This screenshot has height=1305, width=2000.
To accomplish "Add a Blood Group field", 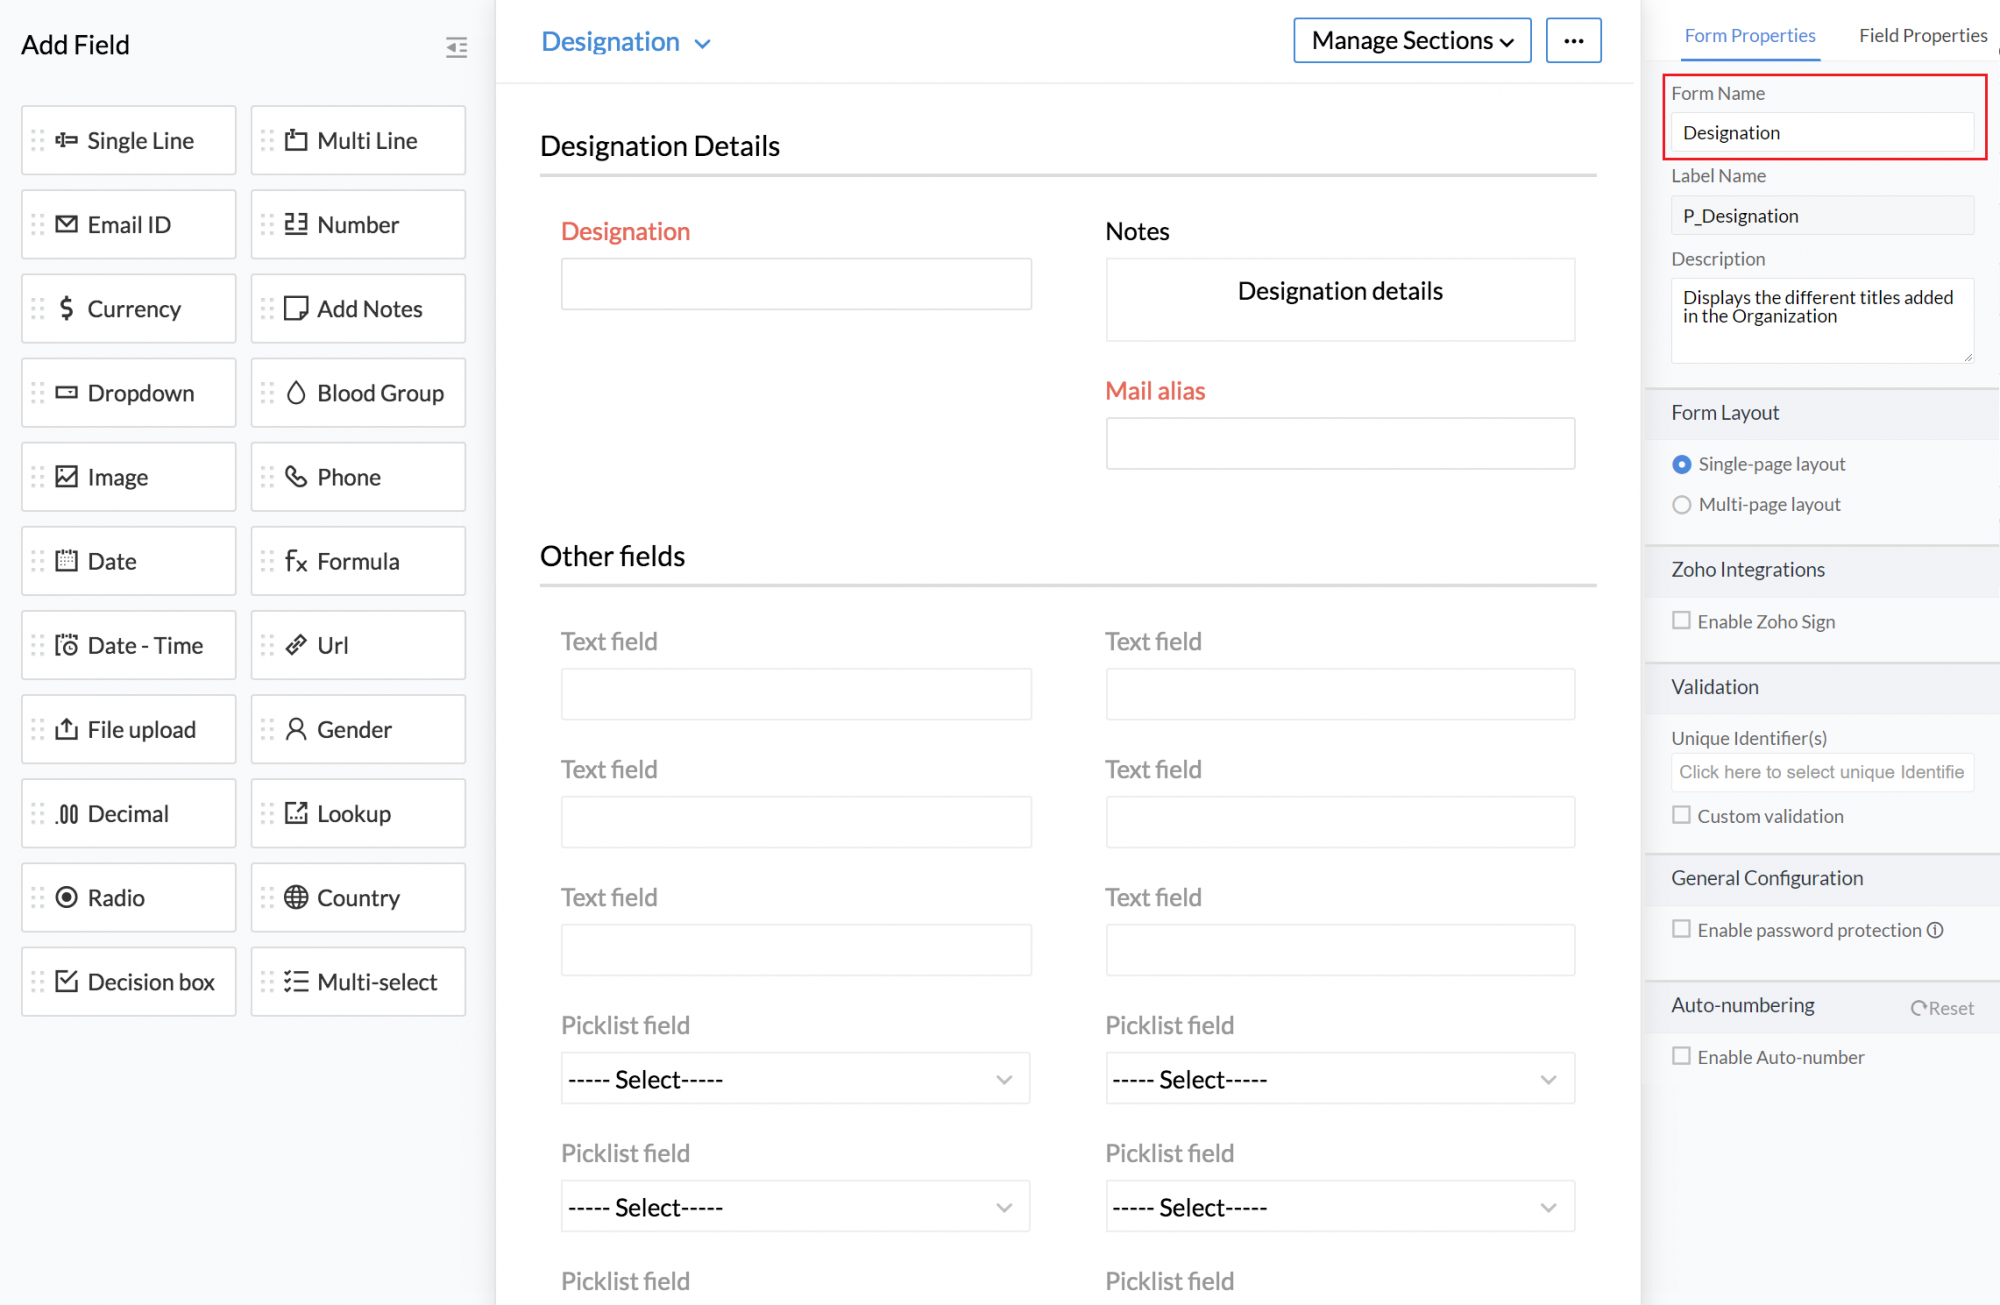I will (357, 392).
